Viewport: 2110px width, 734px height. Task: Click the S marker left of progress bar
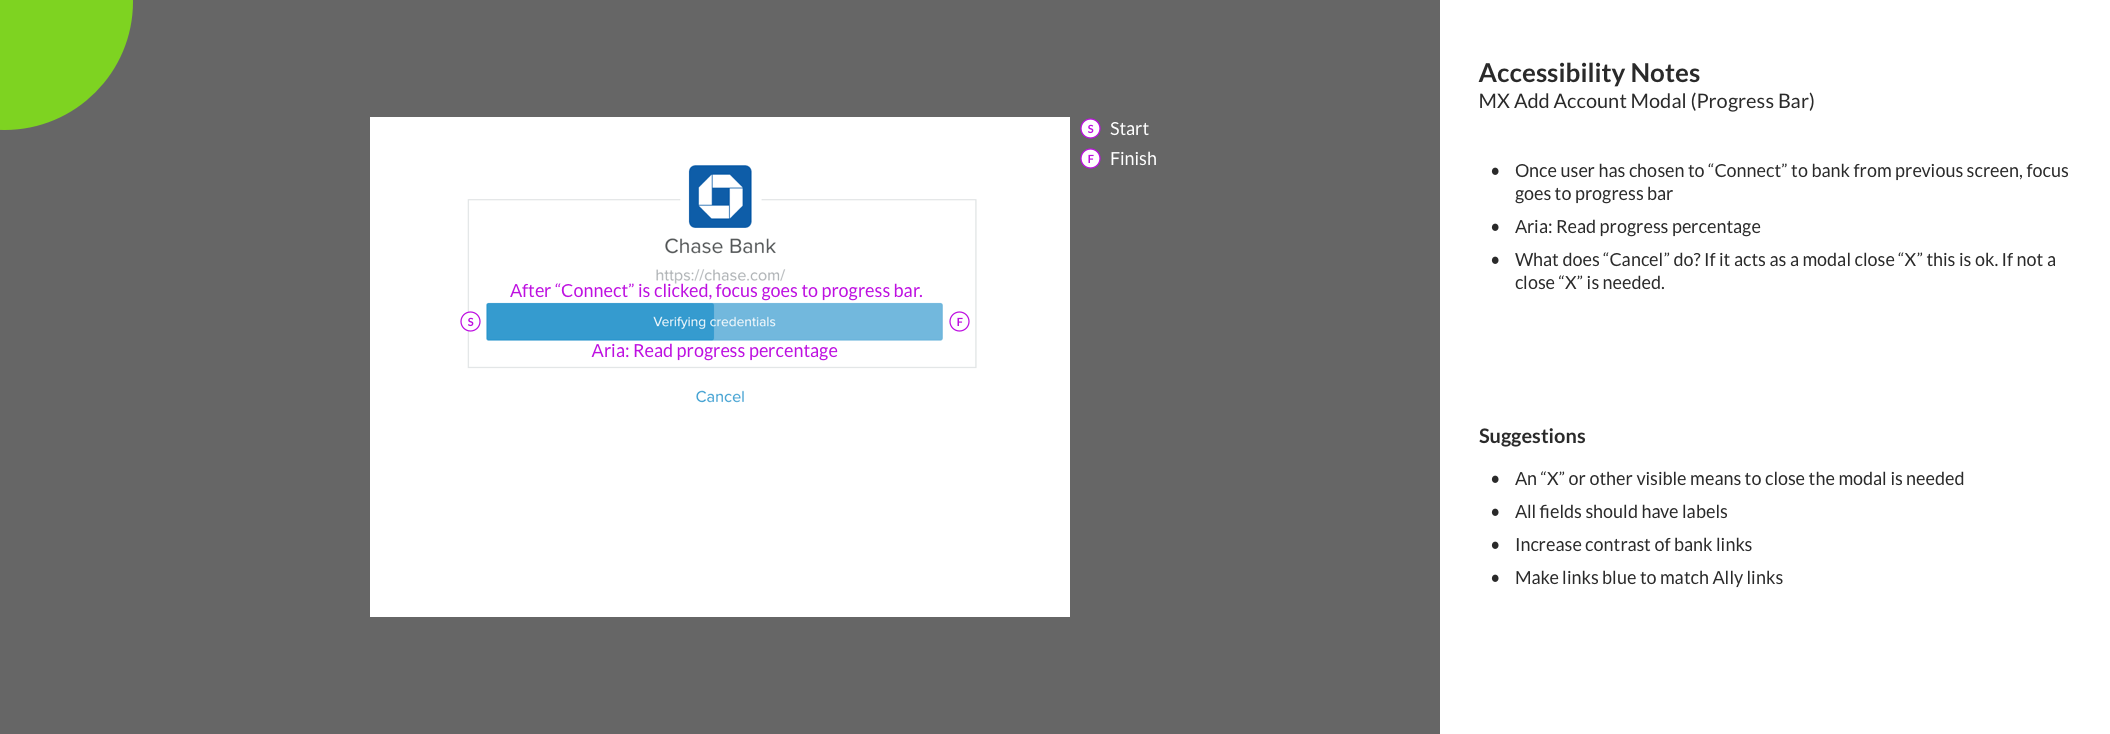coord(470,322)
